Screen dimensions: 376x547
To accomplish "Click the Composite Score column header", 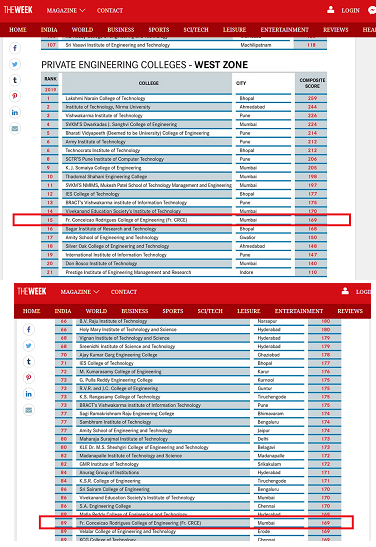I will click(312, 83).
